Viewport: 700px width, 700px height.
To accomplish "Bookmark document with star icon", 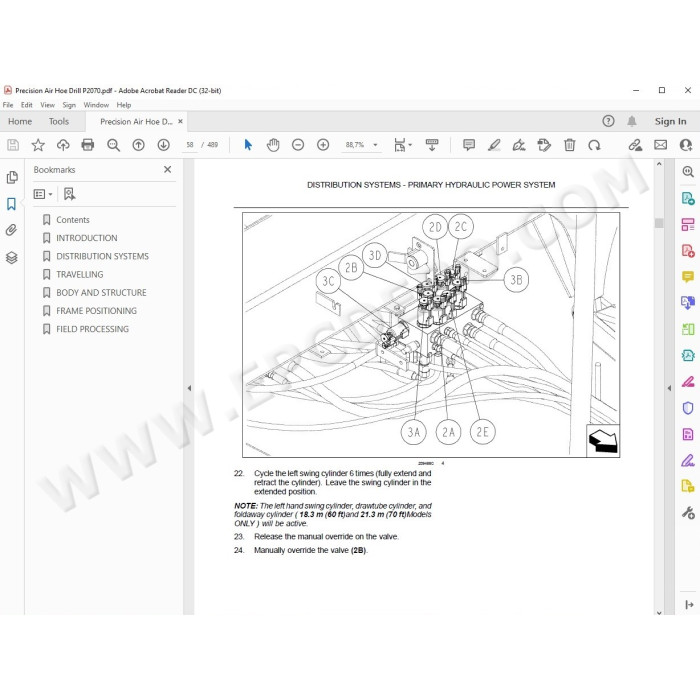I will 38,145.
